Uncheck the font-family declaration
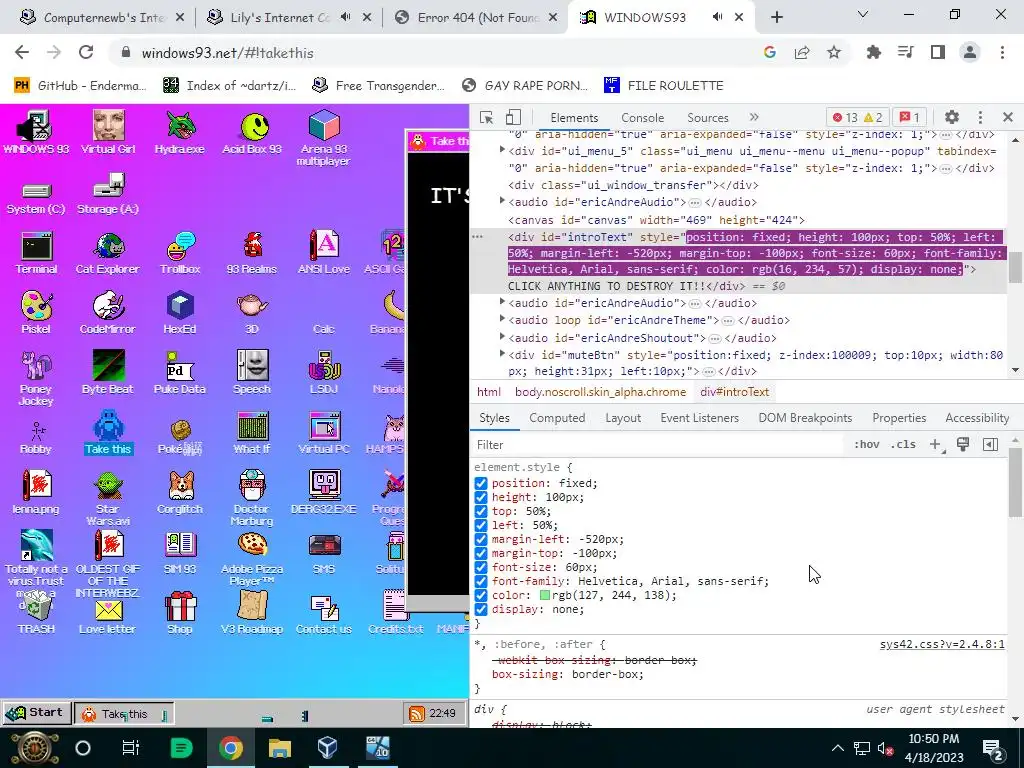1024x768 pixels. (x=481, y=581)
